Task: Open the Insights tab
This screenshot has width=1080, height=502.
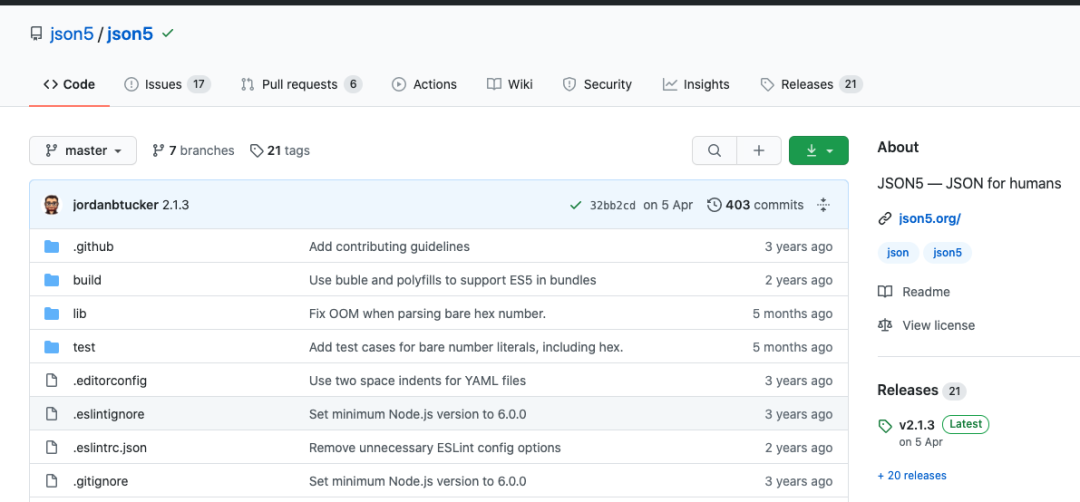Action: pos(696,84)
